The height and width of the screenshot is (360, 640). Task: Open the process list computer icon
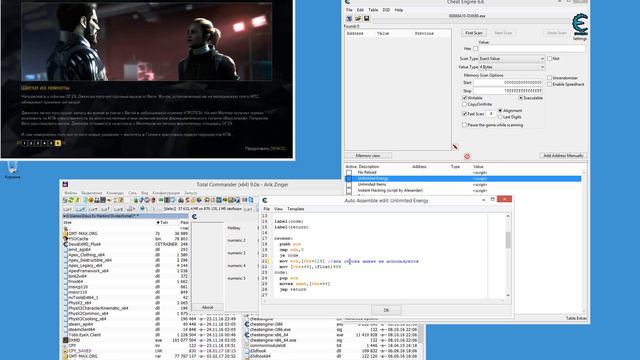click(x=349, y=18)
